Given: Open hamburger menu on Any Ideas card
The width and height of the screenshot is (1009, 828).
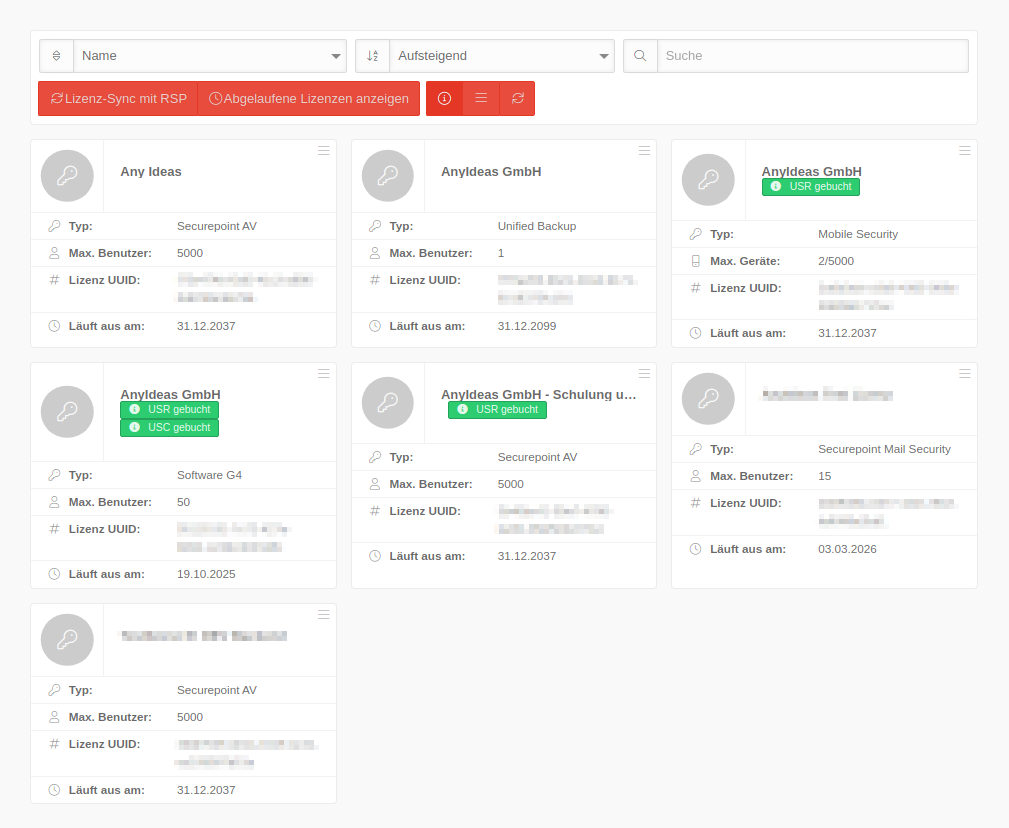Looking at the screenshot, I should click(323, 151).
